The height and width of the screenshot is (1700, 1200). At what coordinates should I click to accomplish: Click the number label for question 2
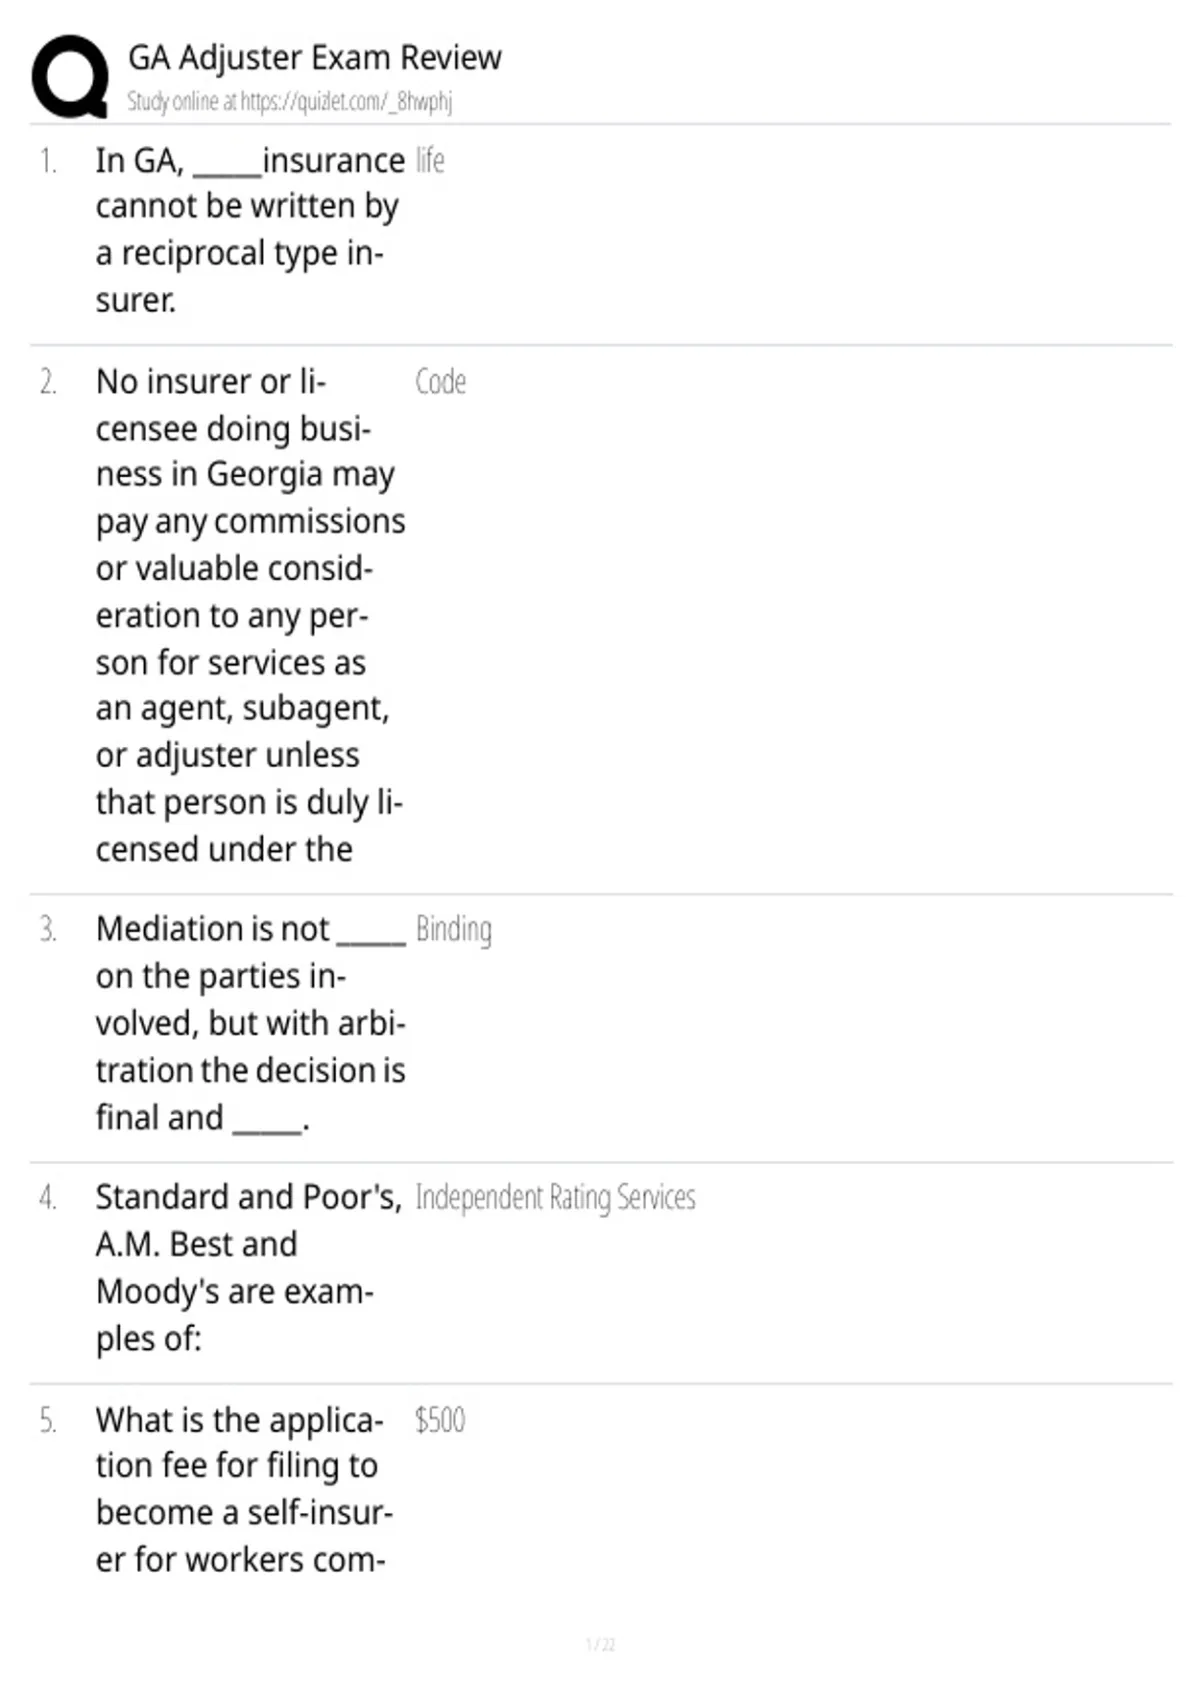coord(48,382)
